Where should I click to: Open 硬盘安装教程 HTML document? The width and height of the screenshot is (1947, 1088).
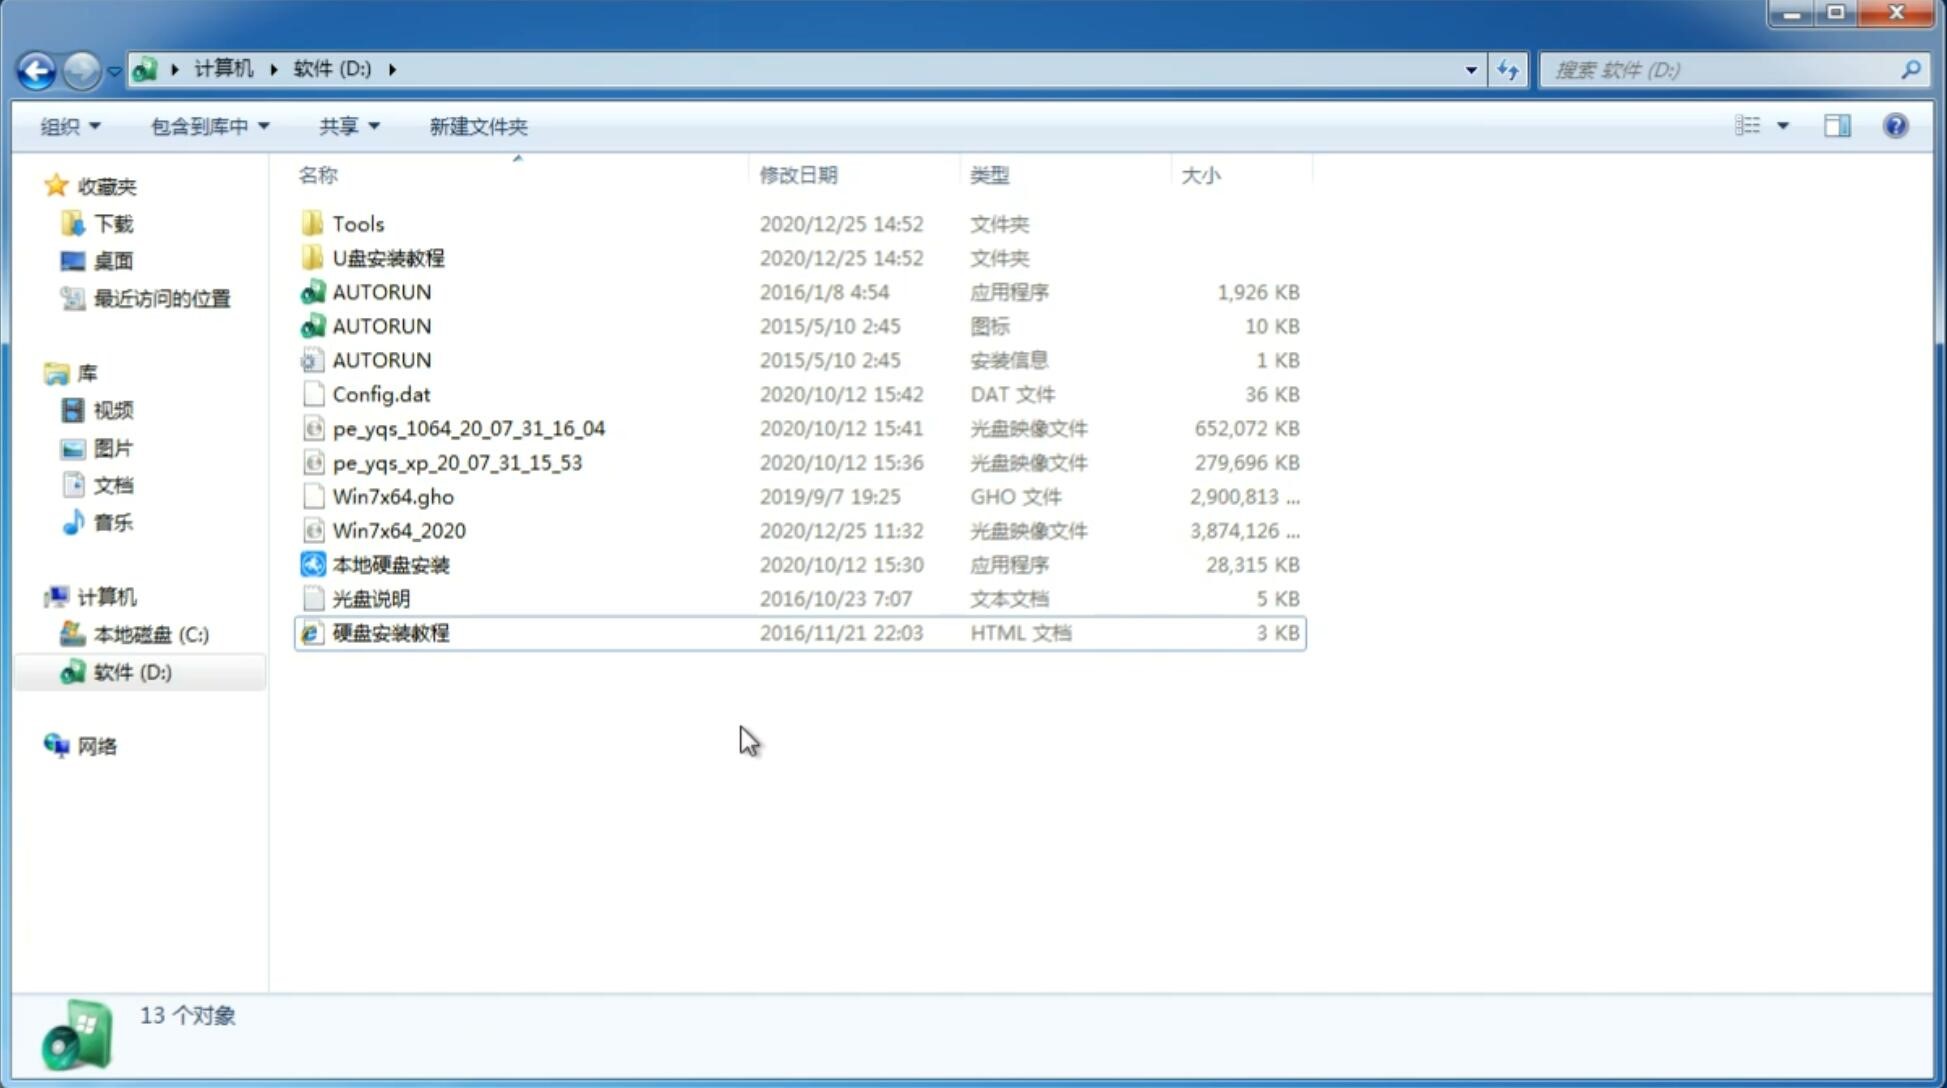point(390,632)
